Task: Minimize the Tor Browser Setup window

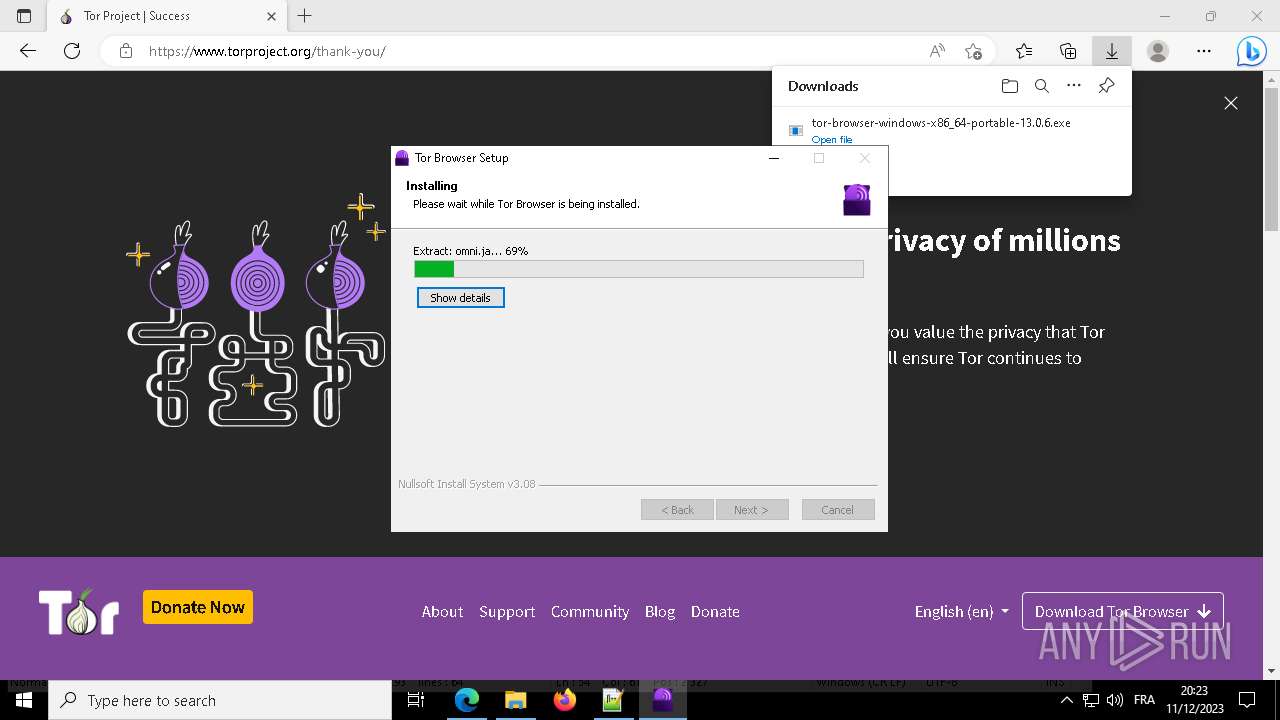Action: coord(774,158)
